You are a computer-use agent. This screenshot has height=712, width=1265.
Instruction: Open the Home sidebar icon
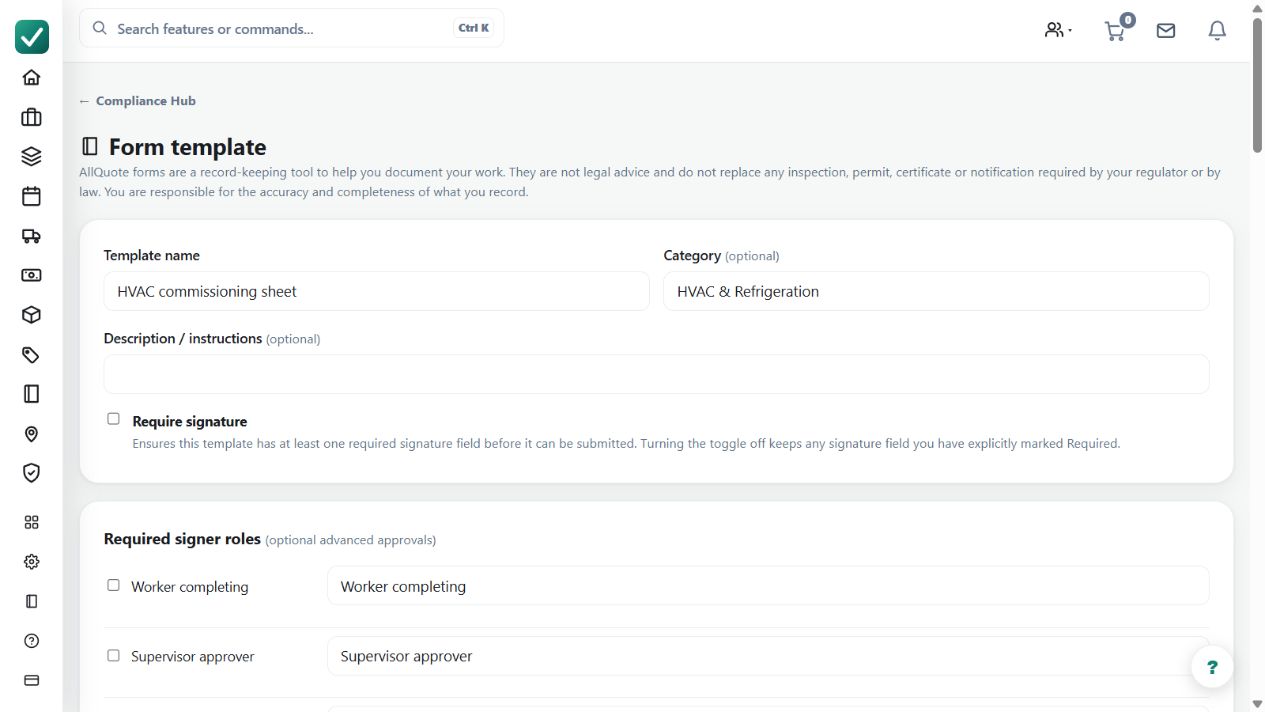coord(31,77)
